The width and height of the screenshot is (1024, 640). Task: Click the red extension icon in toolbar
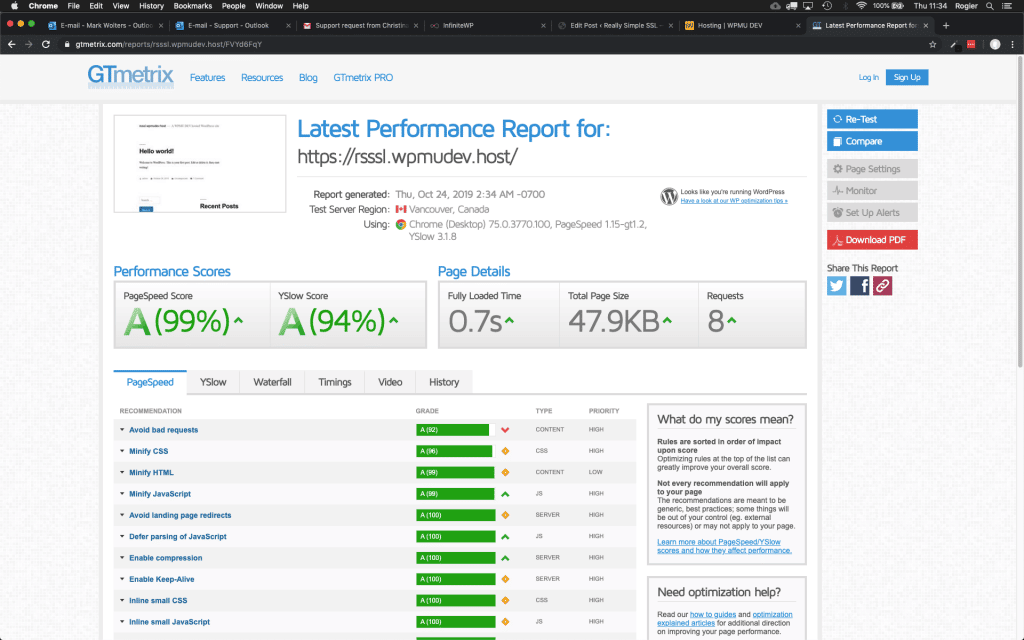pyautogui.click(x=971, y=44)
